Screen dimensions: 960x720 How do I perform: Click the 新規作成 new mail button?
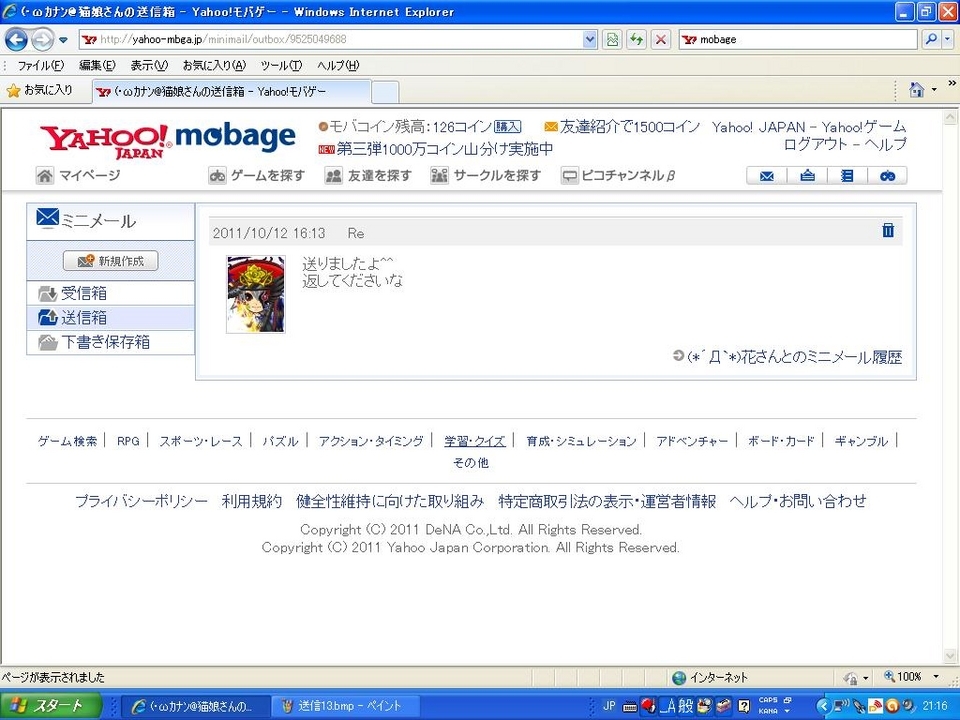pyautogui.click(x=111, y=261)
